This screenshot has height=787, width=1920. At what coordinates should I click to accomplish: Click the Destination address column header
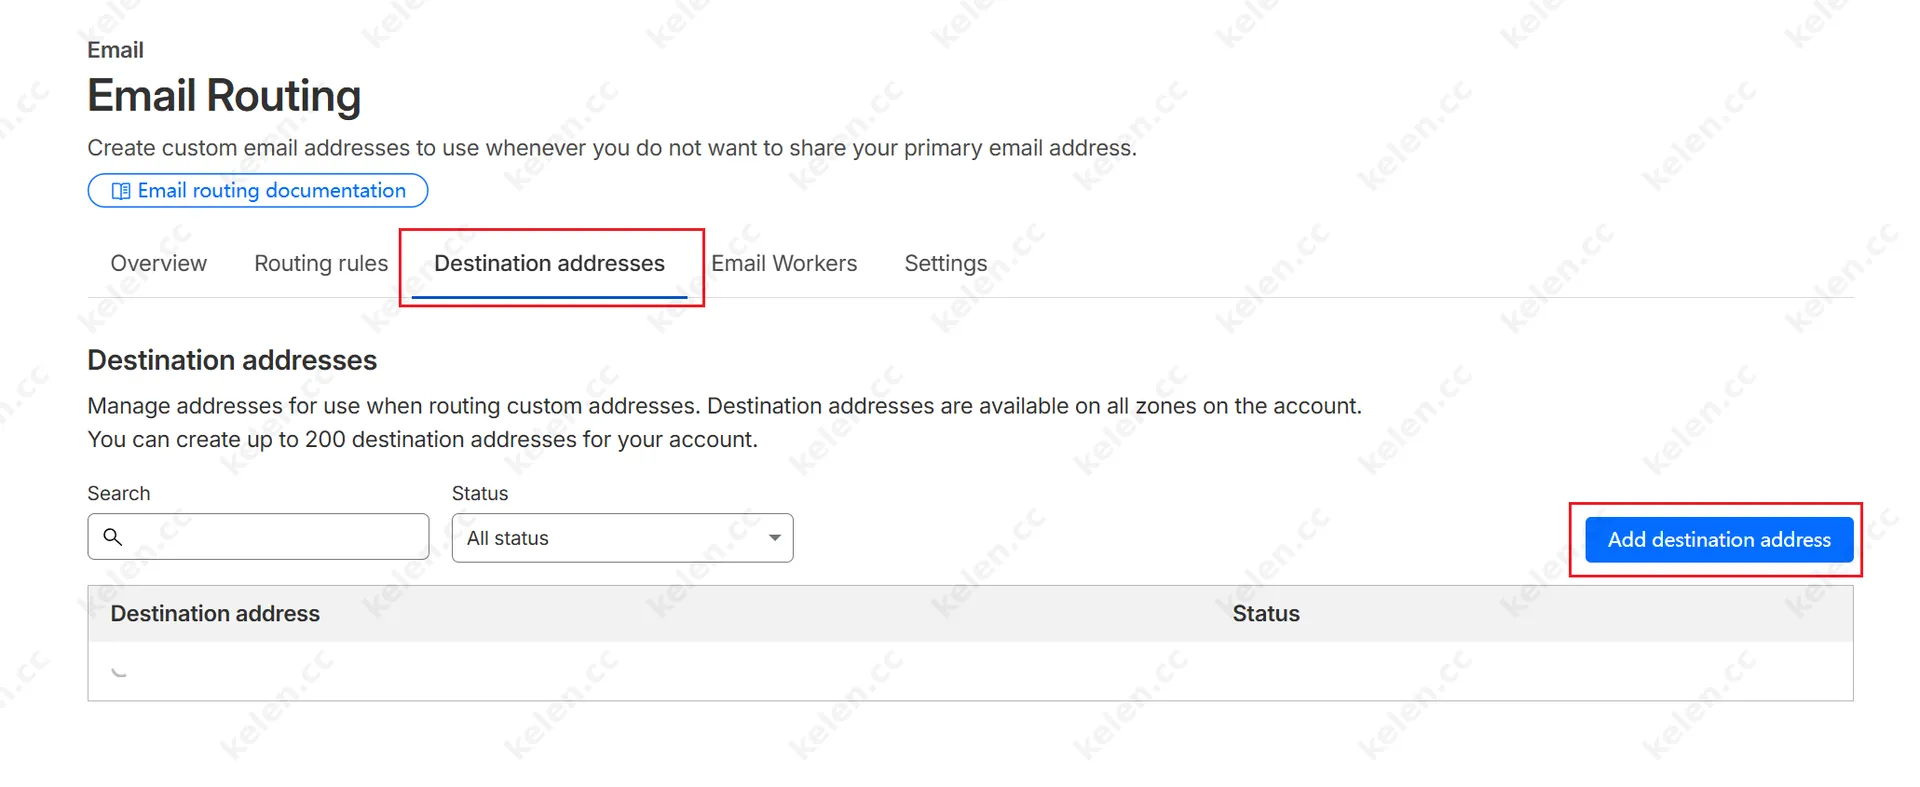click(215, 614)
